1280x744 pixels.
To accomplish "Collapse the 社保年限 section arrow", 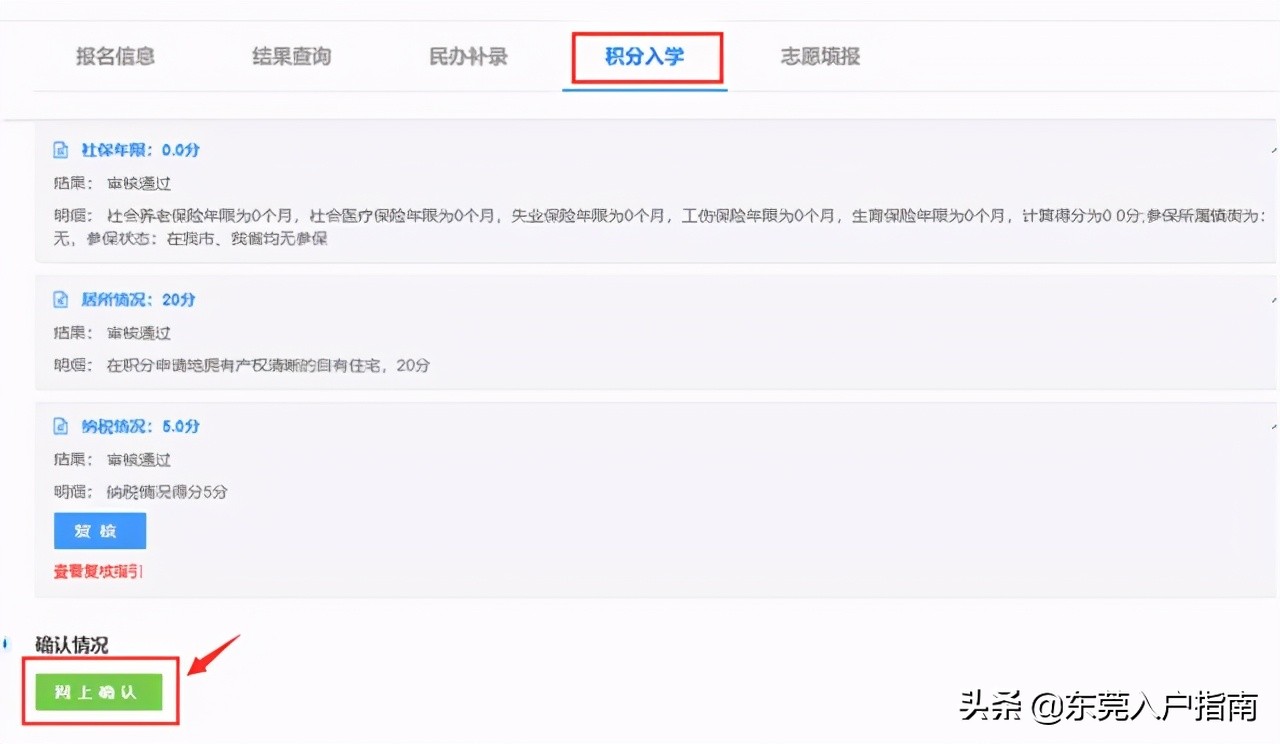I will pos(1273,150).
